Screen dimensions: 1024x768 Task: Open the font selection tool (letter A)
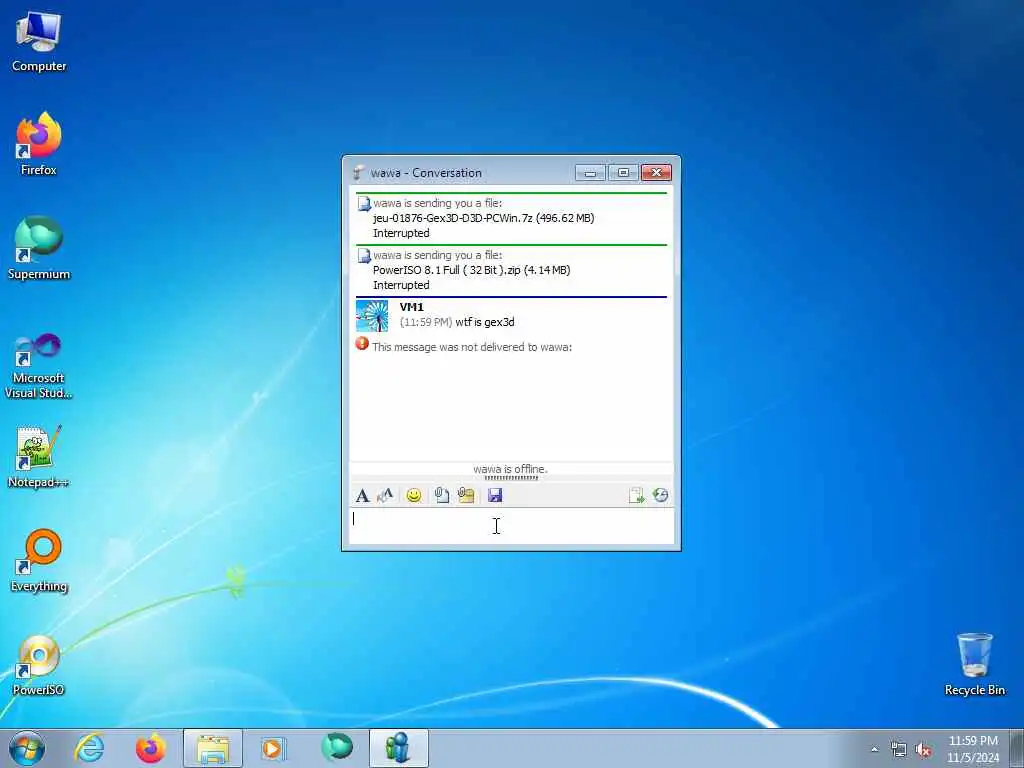click(362, 496)
